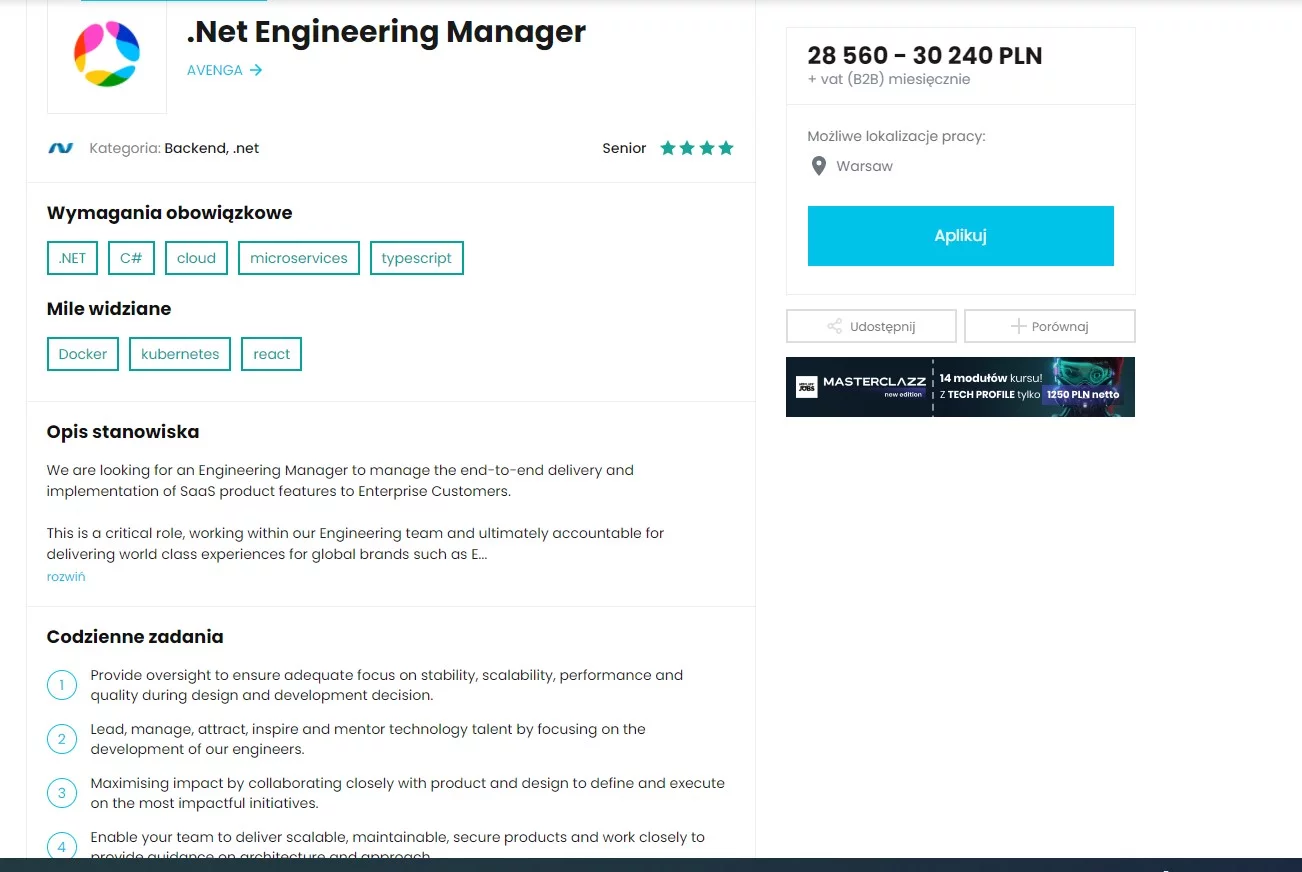
Task: Click the react tag
Action: coord(271,354)
